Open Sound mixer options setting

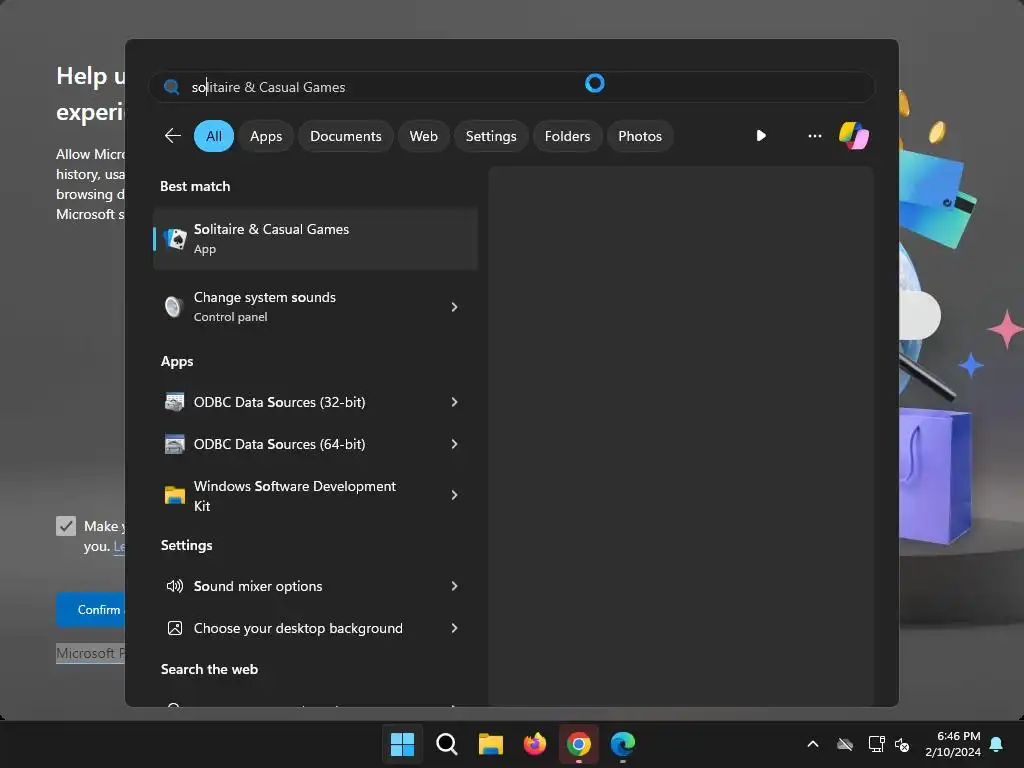point(315,586)
